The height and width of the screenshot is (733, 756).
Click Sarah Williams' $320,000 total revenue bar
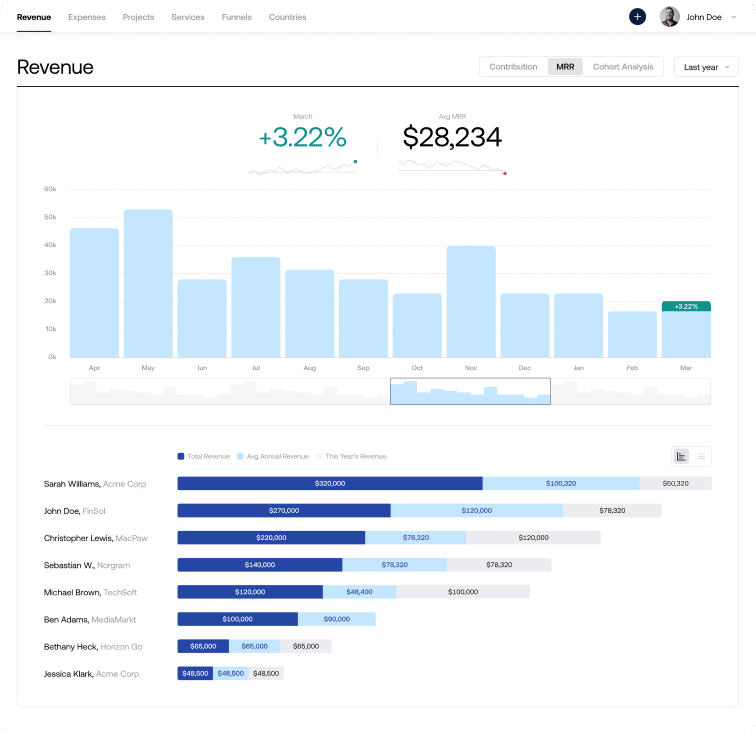tap(329, 483)
